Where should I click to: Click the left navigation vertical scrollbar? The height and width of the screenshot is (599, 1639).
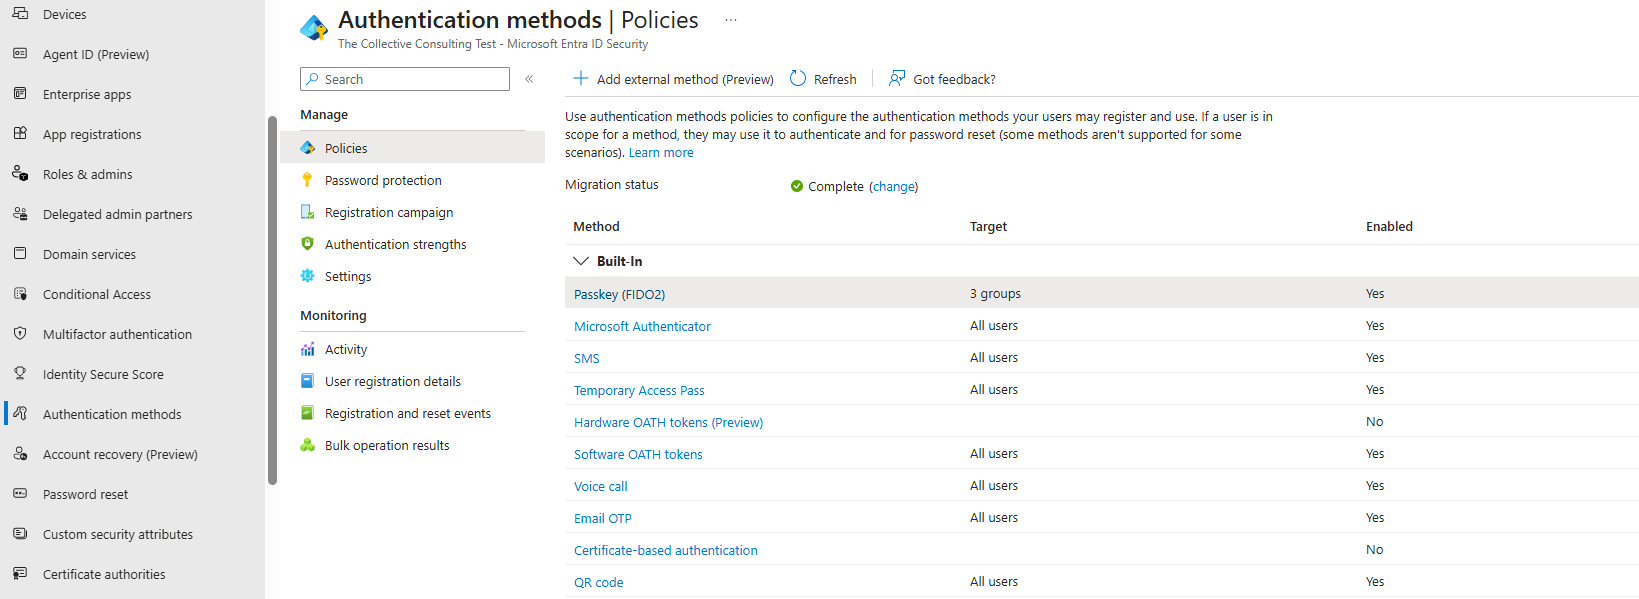coord(272,300)
